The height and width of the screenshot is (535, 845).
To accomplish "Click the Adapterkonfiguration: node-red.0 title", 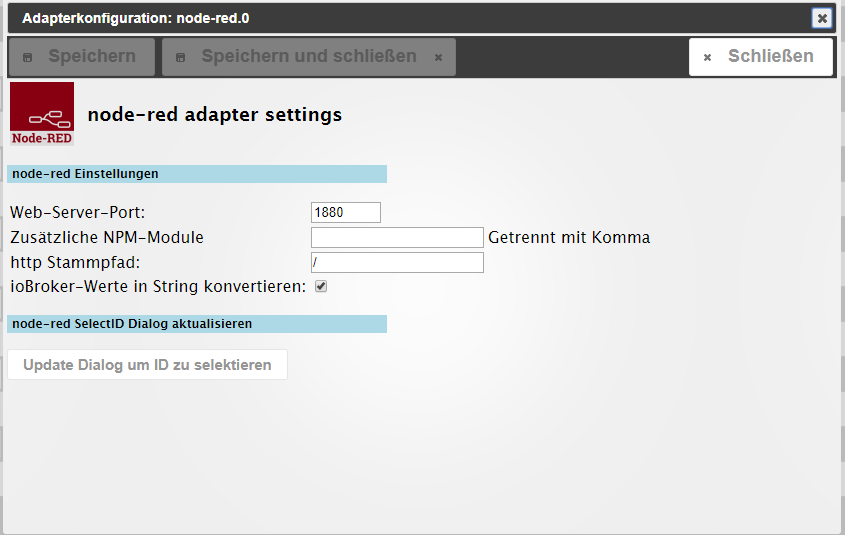I will click(x=135, y=18).
